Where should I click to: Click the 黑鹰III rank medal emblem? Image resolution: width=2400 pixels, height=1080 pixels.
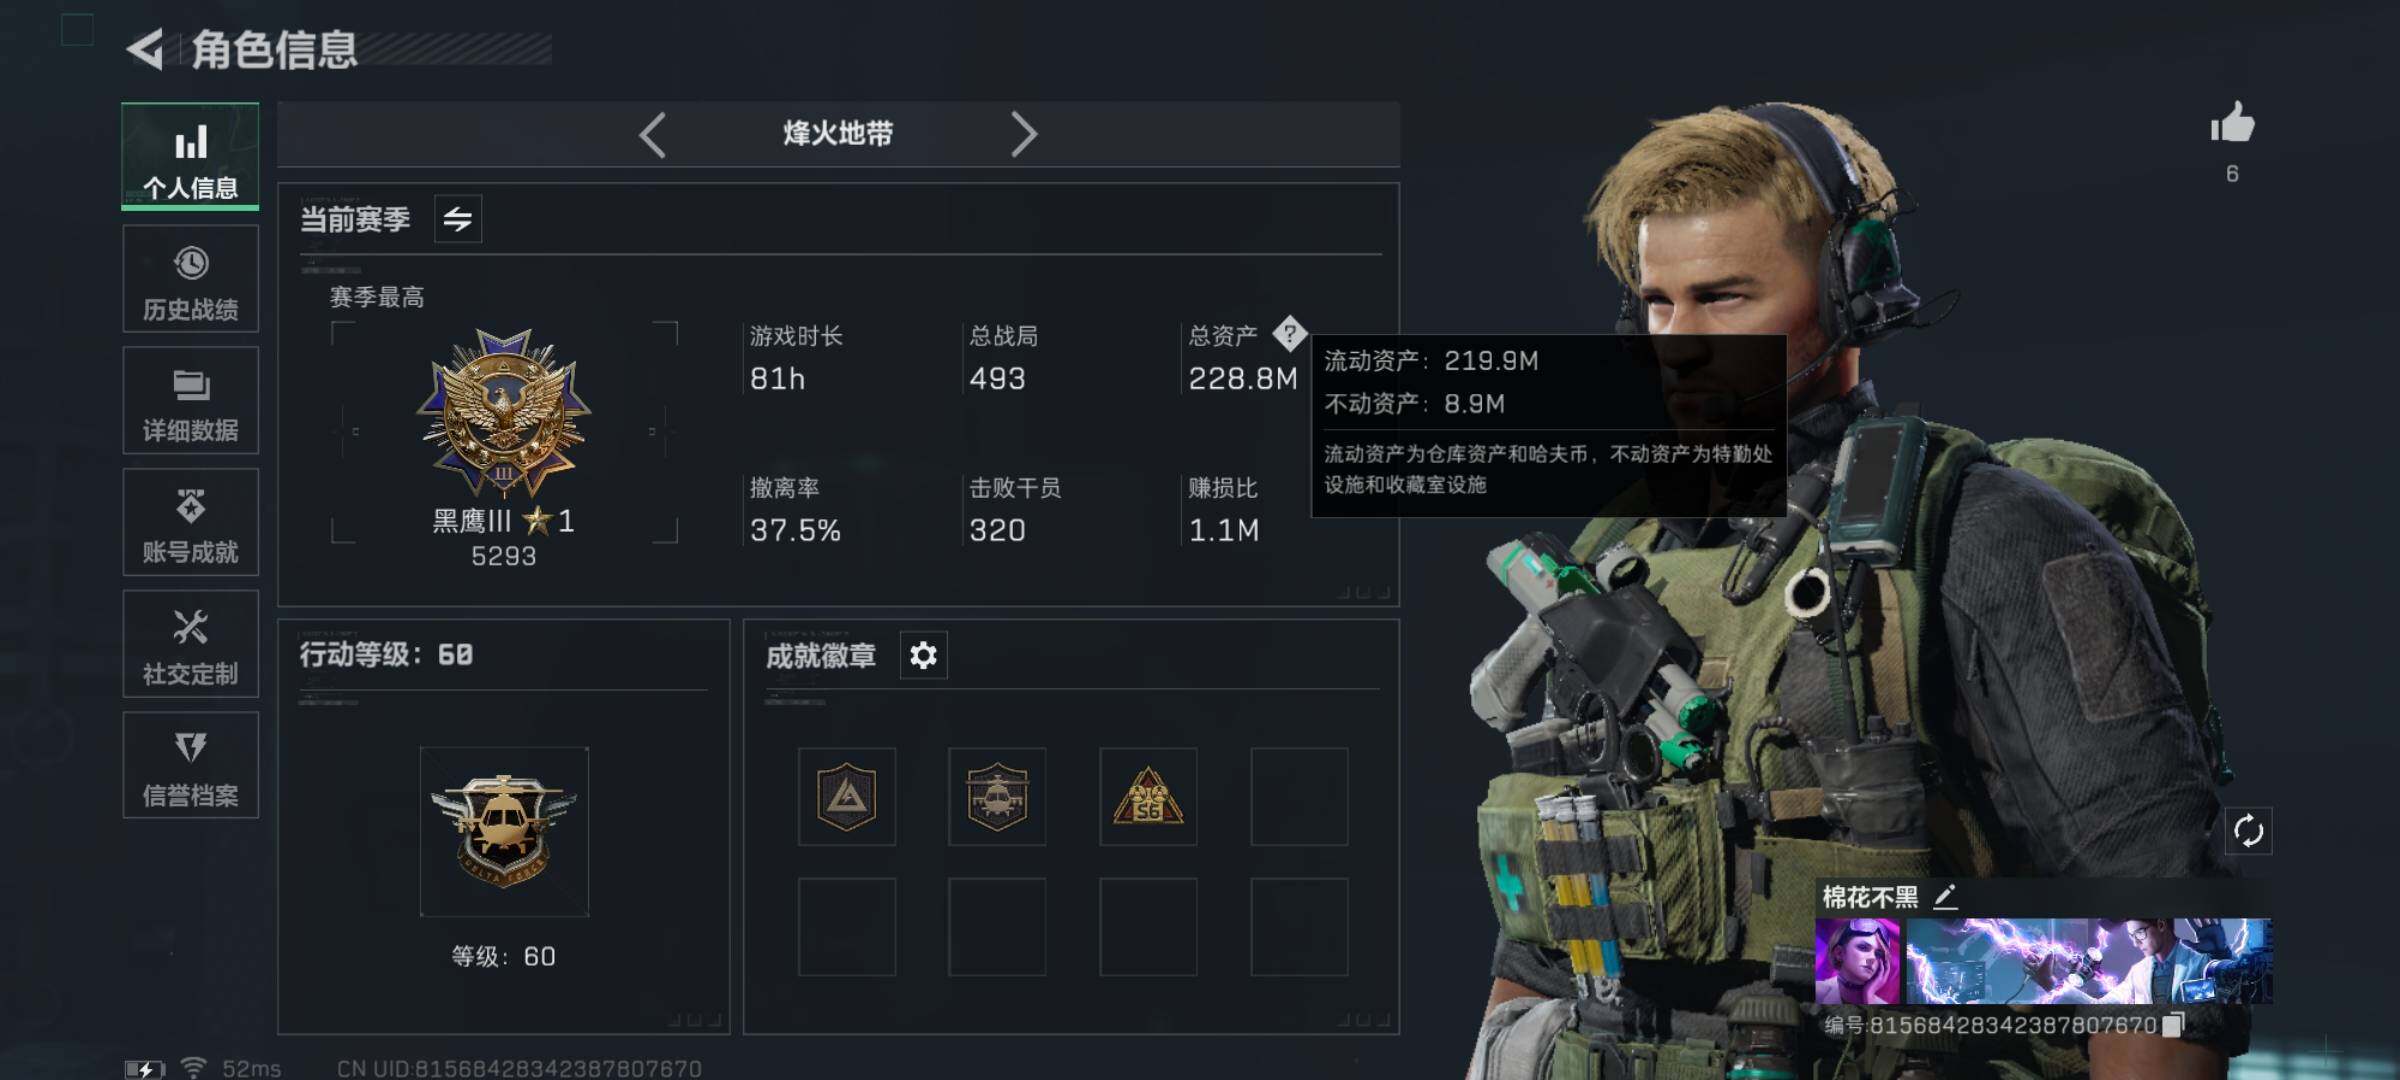(504, 412)
